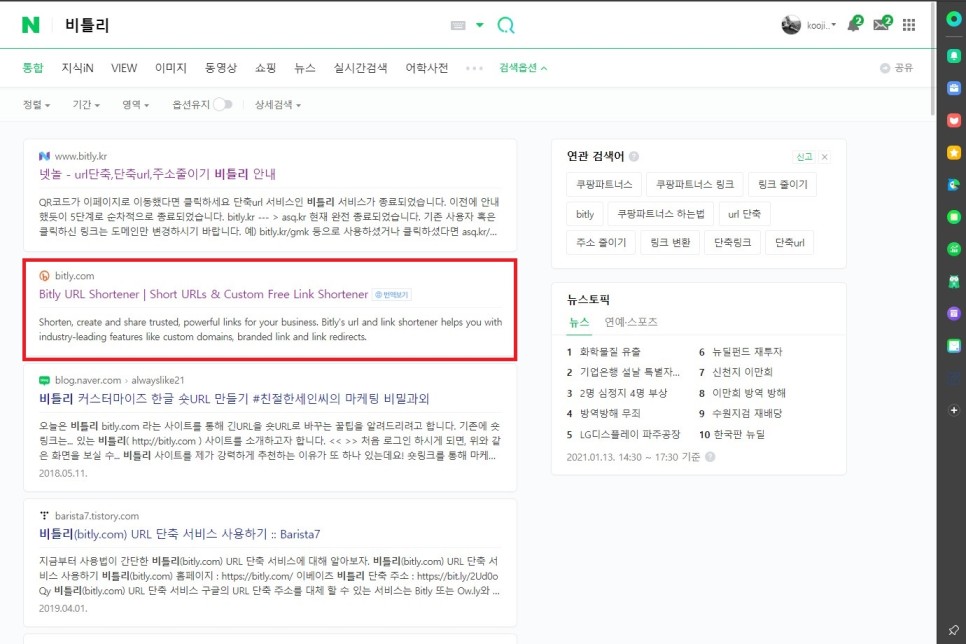The image size is (966, 644).
Task: Open the blue briefcase sidebar icon
Action: pos(954,88)
